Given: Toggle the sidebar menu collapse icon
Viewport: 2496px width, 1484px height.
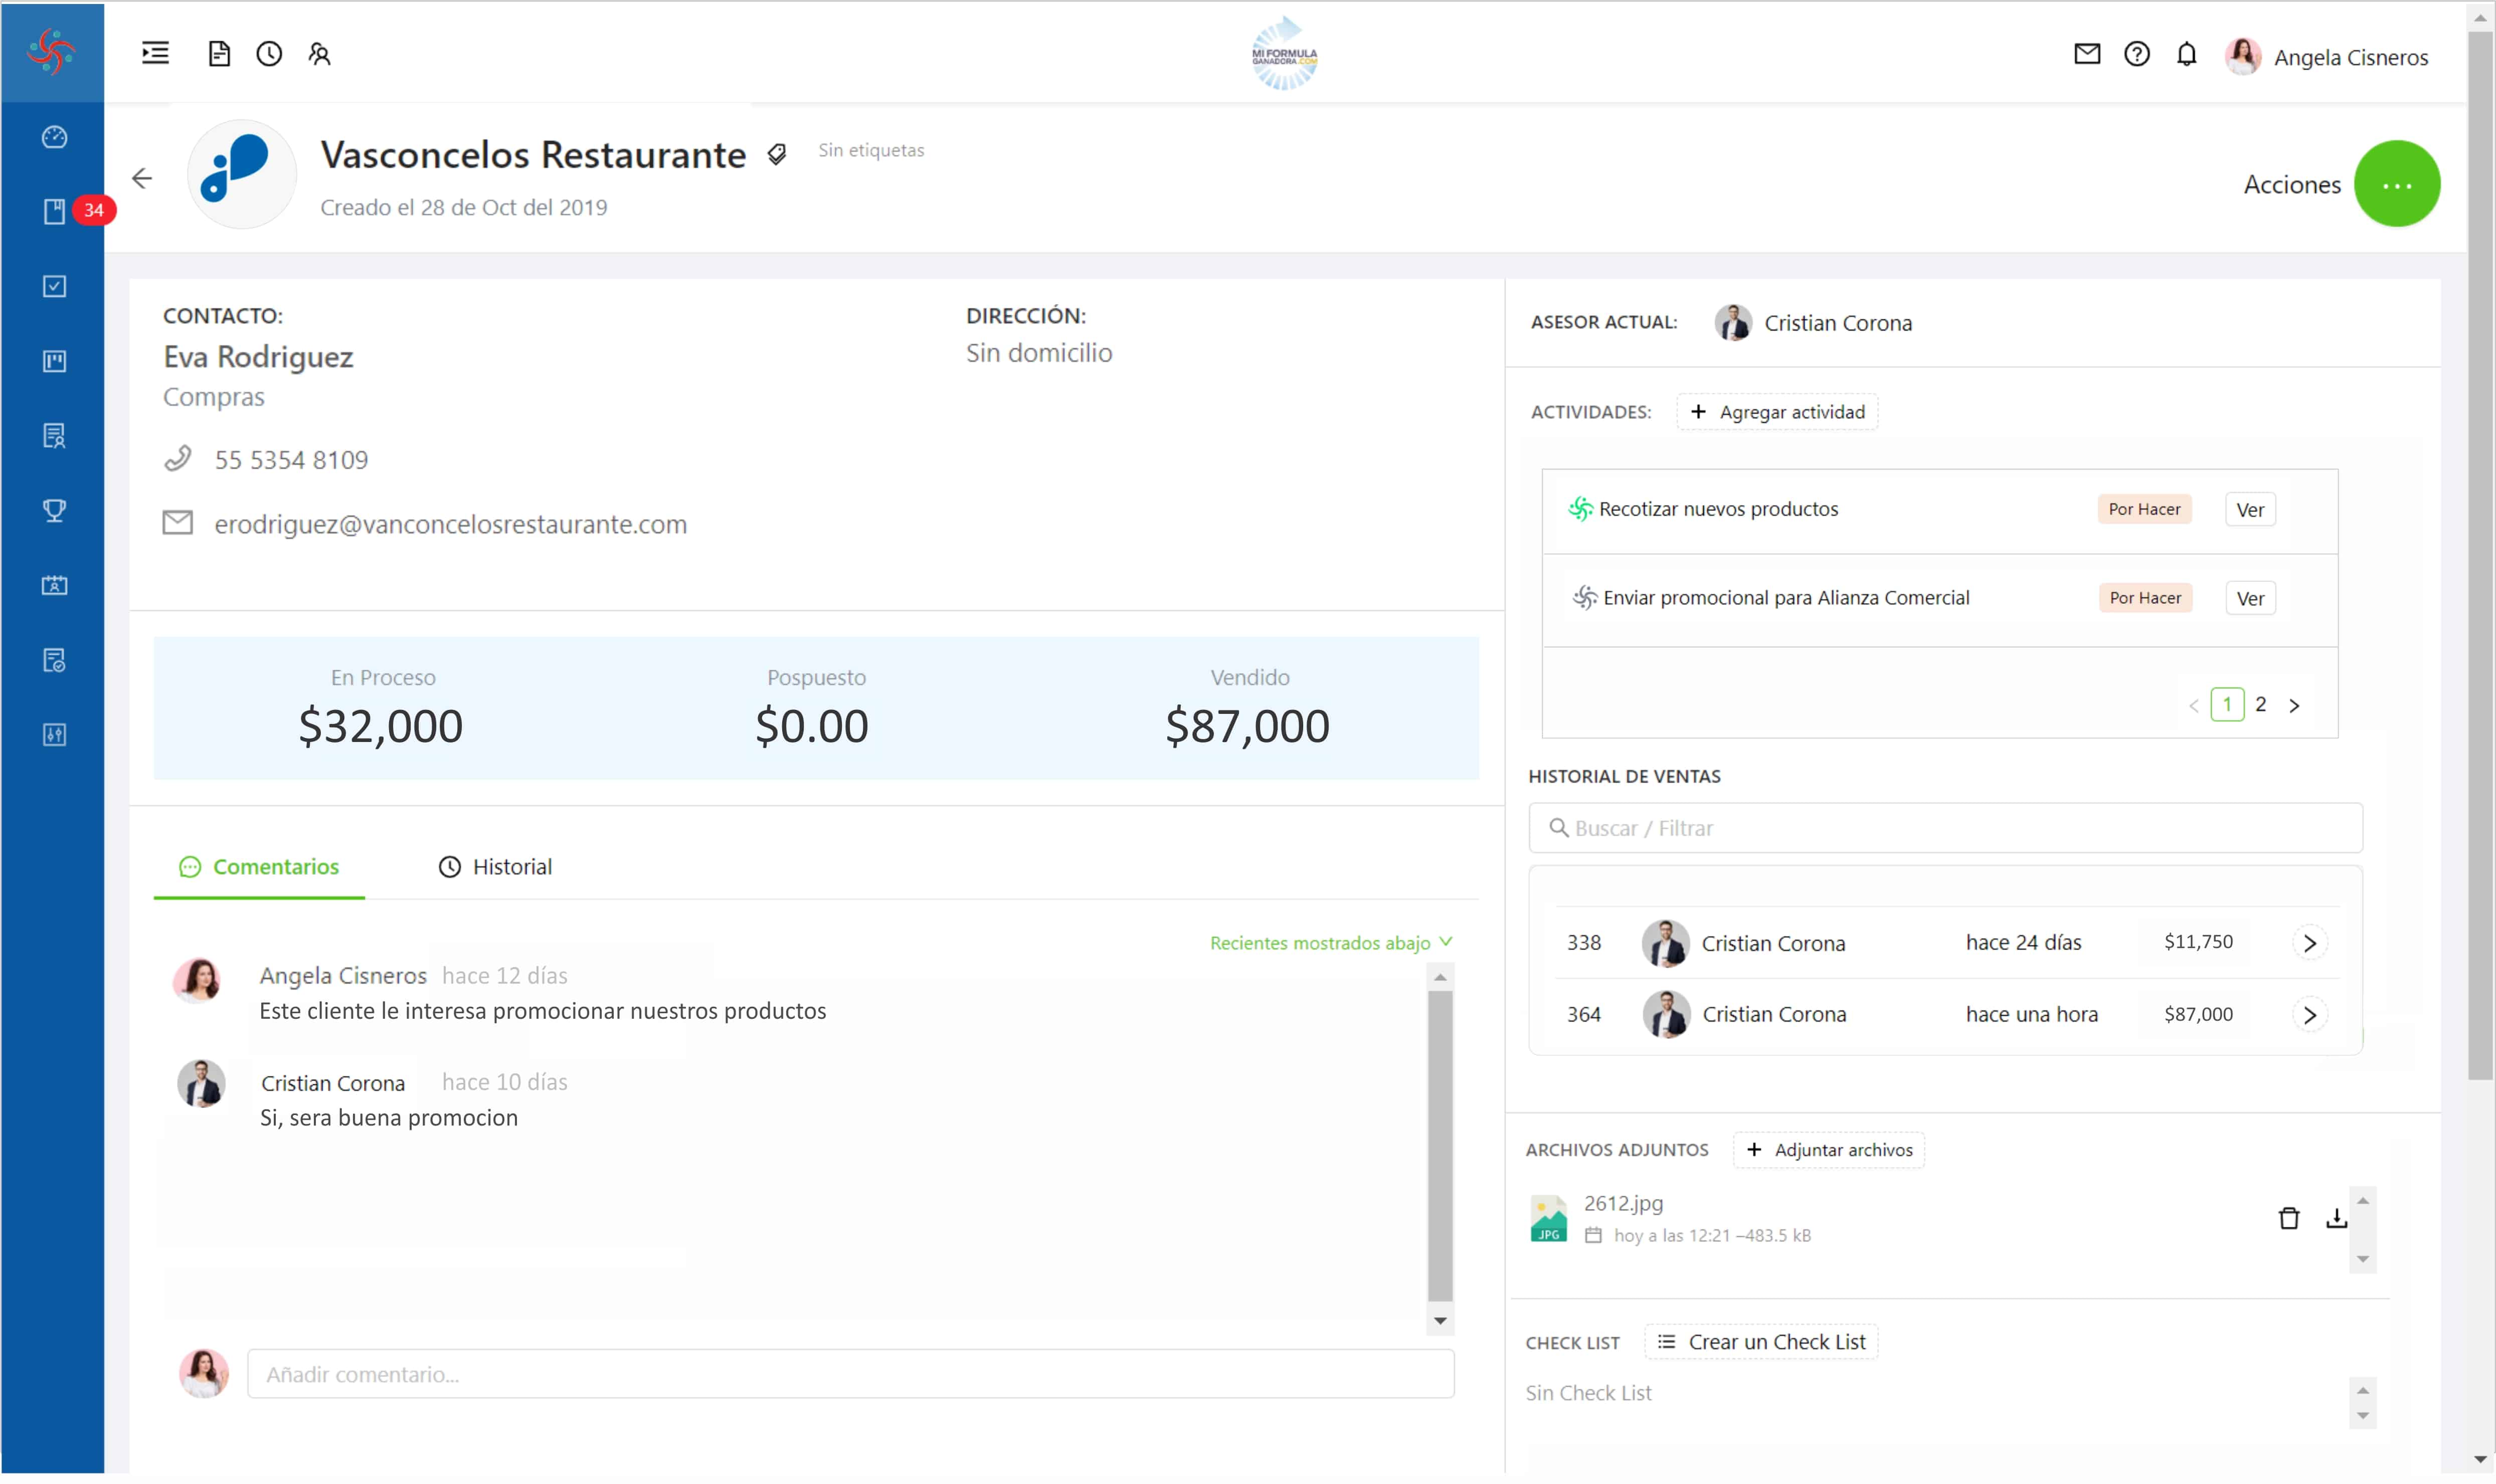Looking at the screenshot, I should coord(155,53).
